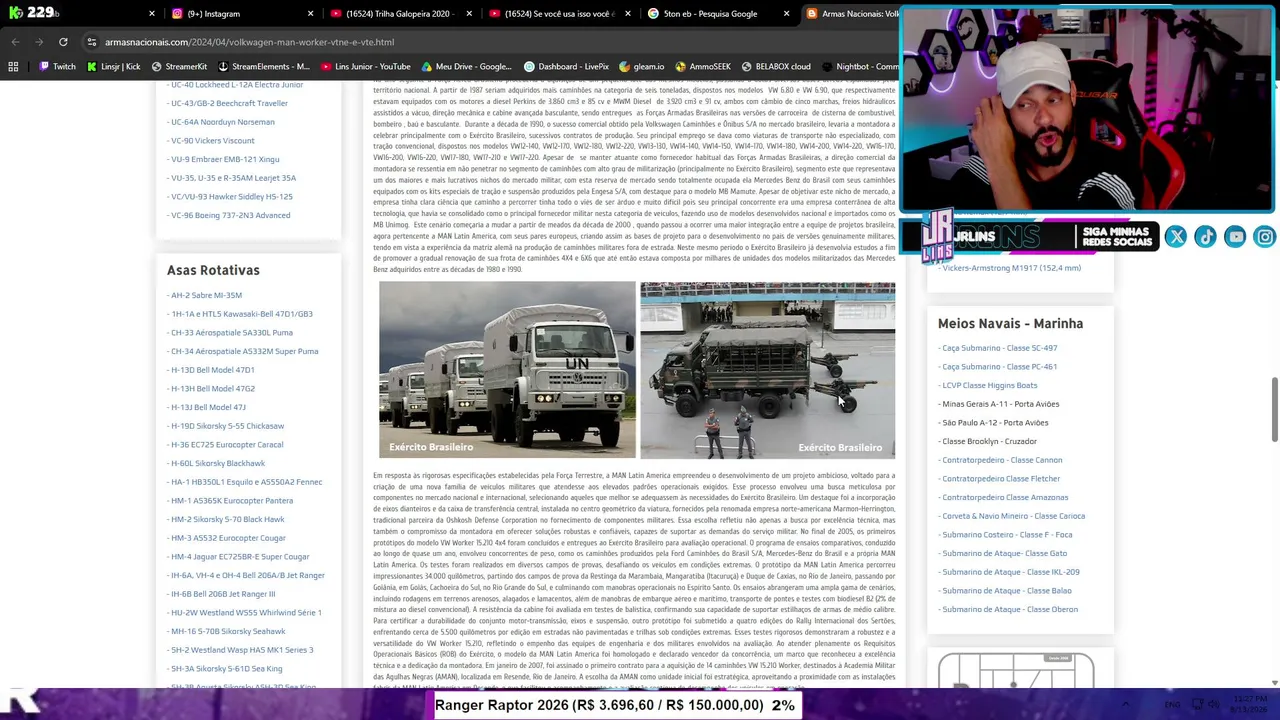The image size is (1280, 720).
Task: Open the Submarino de Ataque - Classe Oberon link
Action: (1010, 609)
